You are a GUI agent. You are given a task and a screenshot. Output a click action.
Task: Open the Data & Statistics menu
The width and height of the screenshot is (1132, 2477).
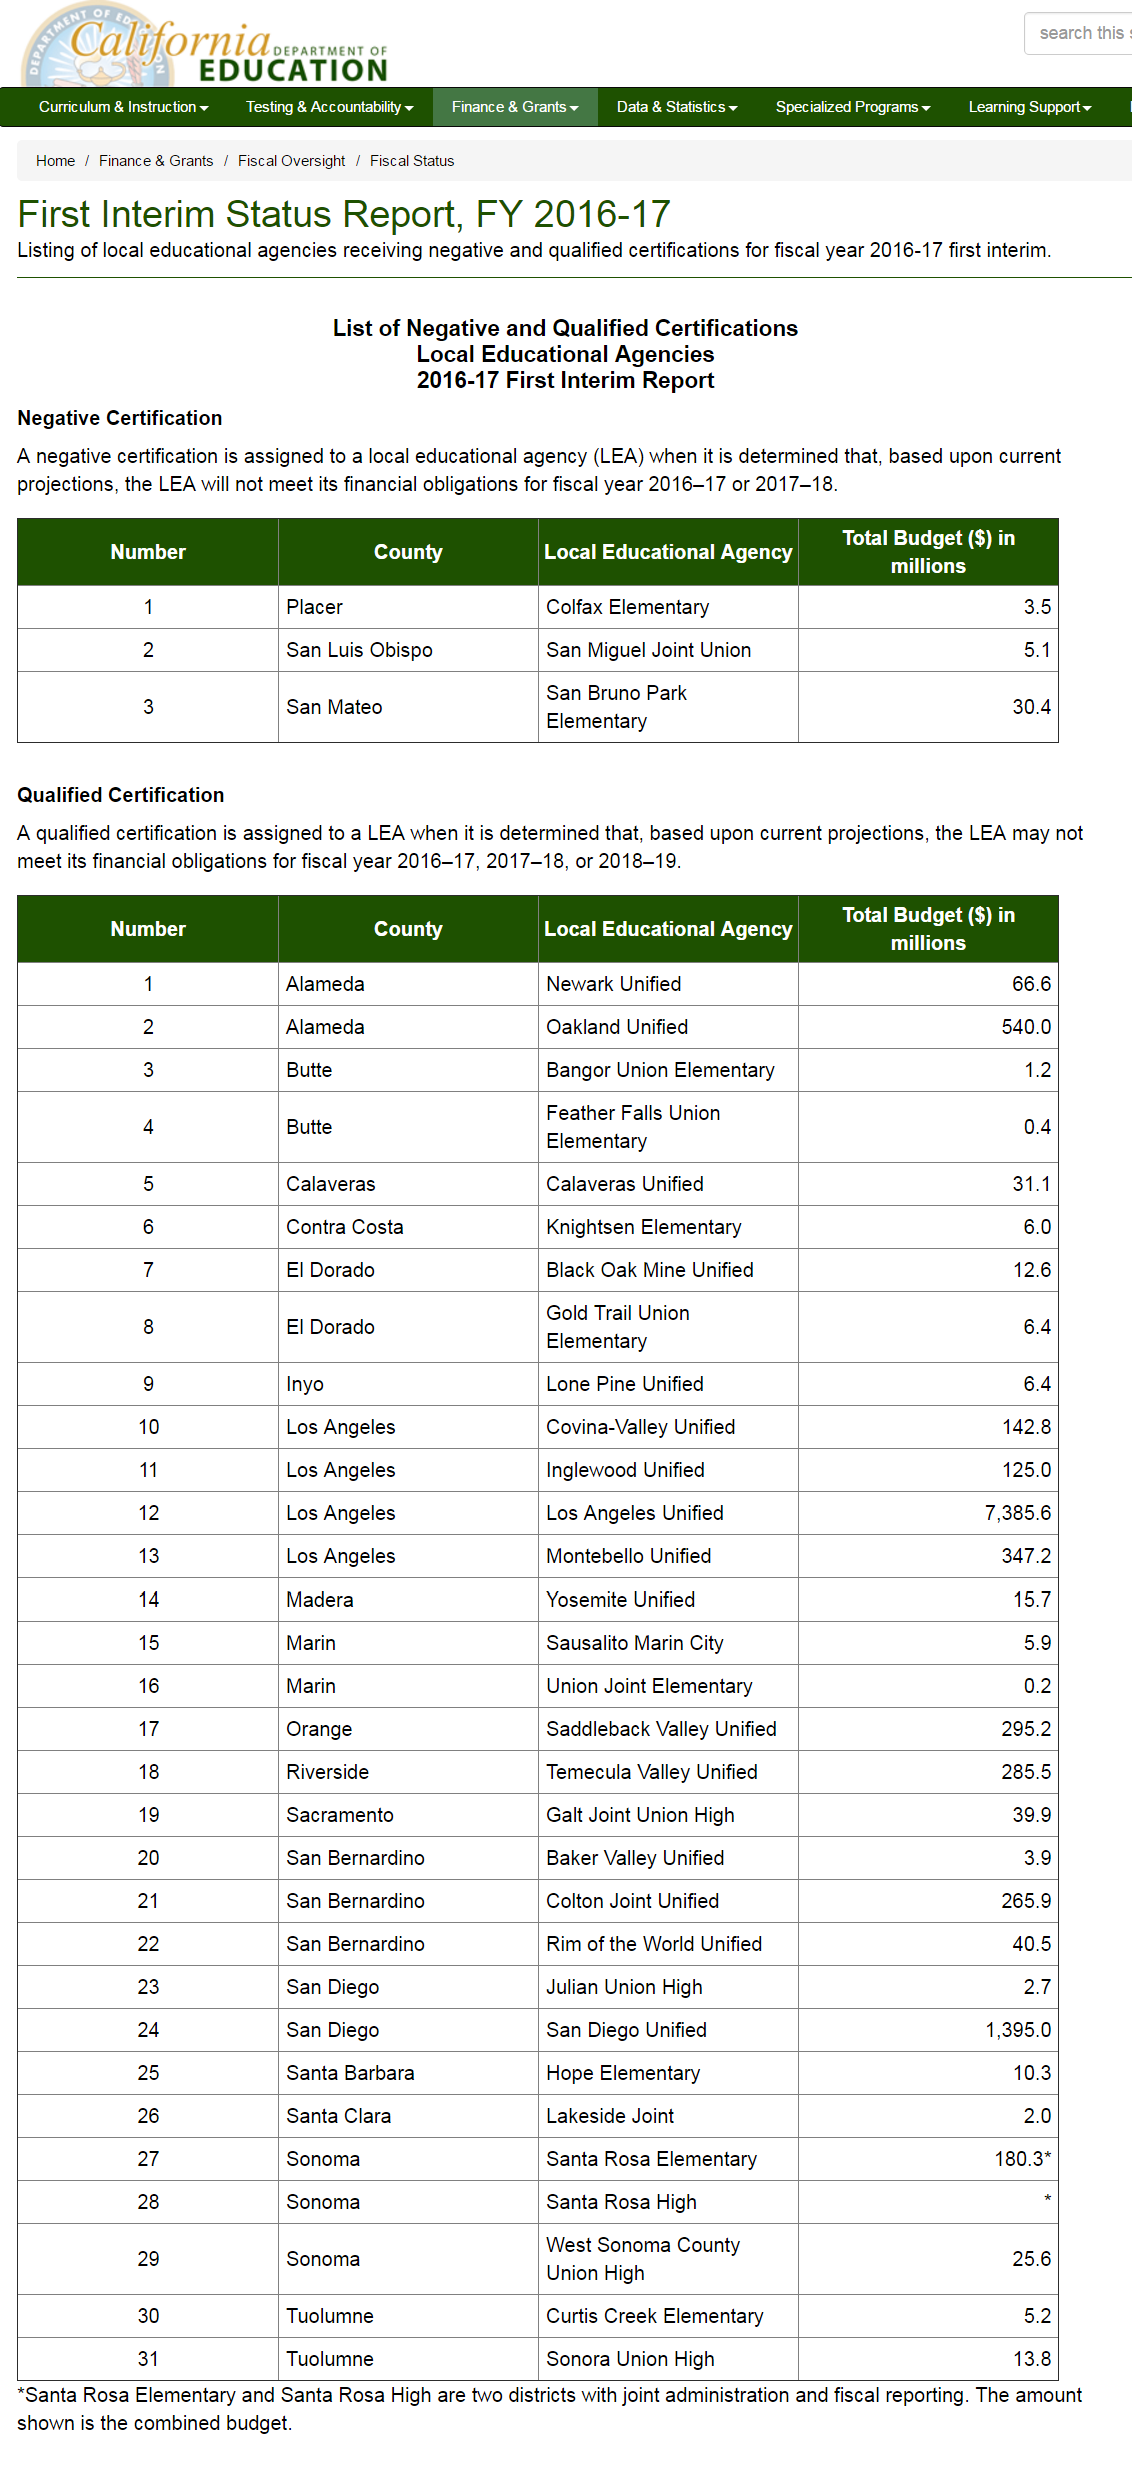676,107
